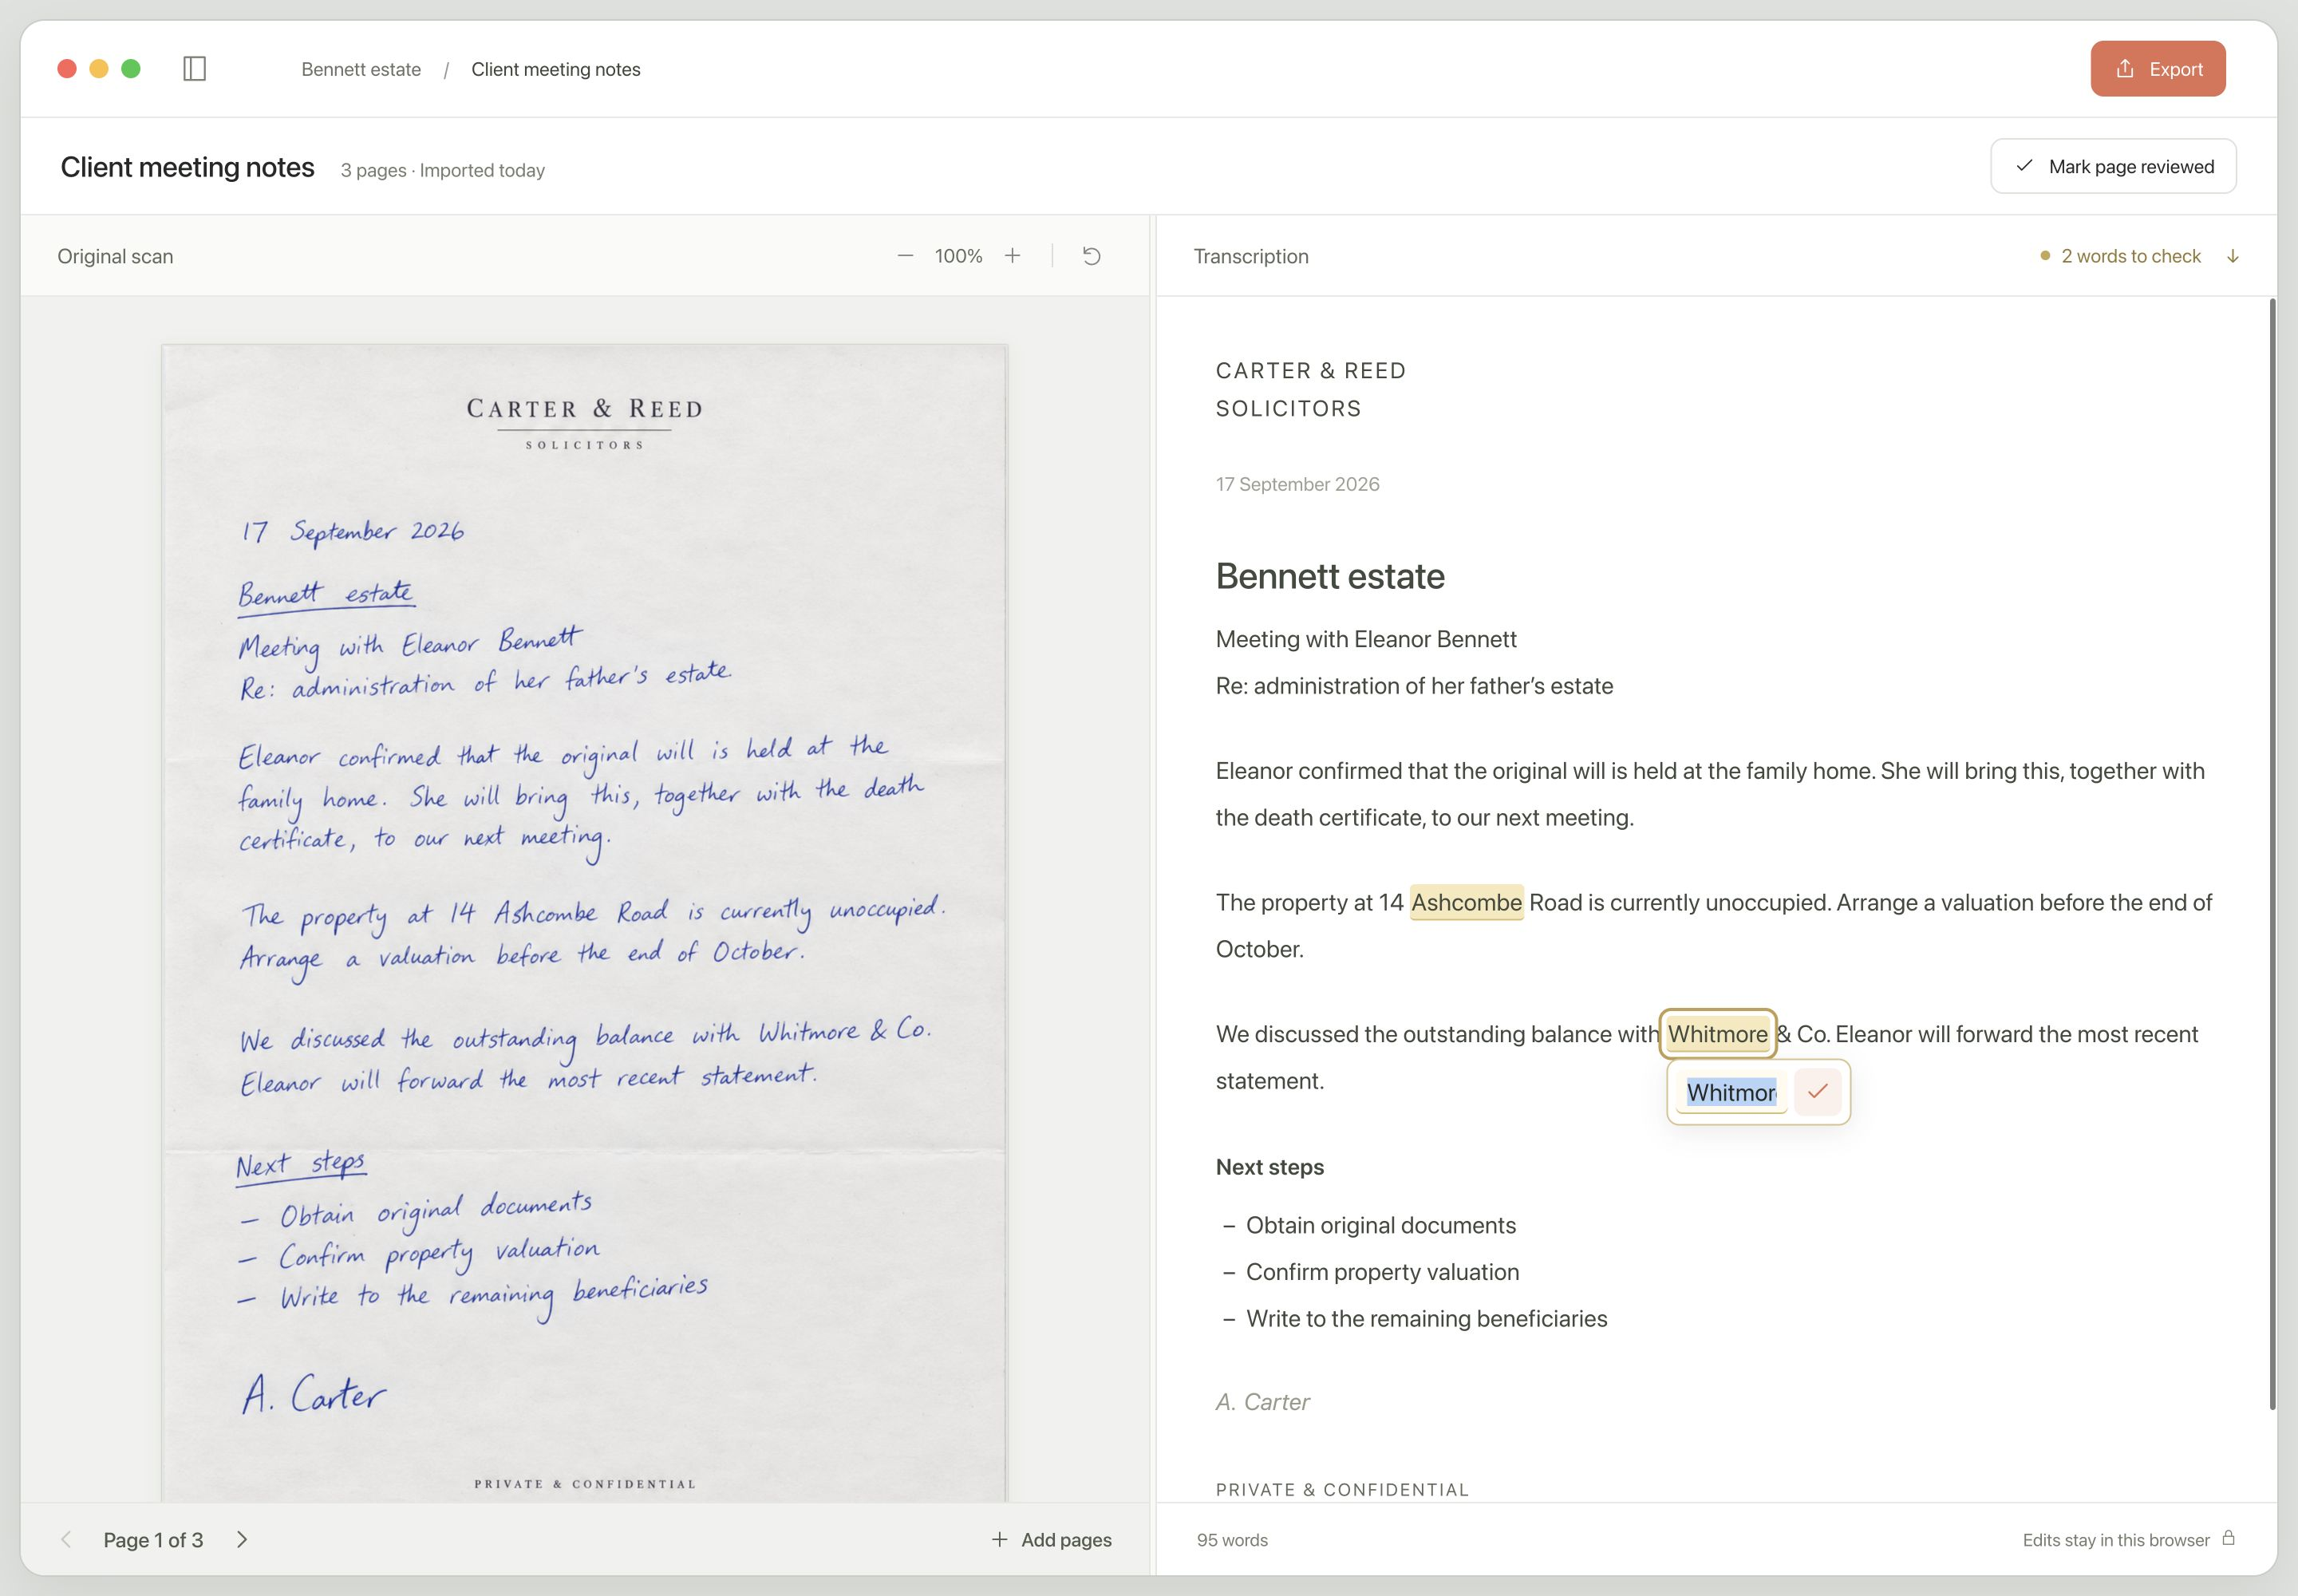Click Confirm property valuation line
Viewport: 2298px width, 1596px height.
coord(1382,1272)
